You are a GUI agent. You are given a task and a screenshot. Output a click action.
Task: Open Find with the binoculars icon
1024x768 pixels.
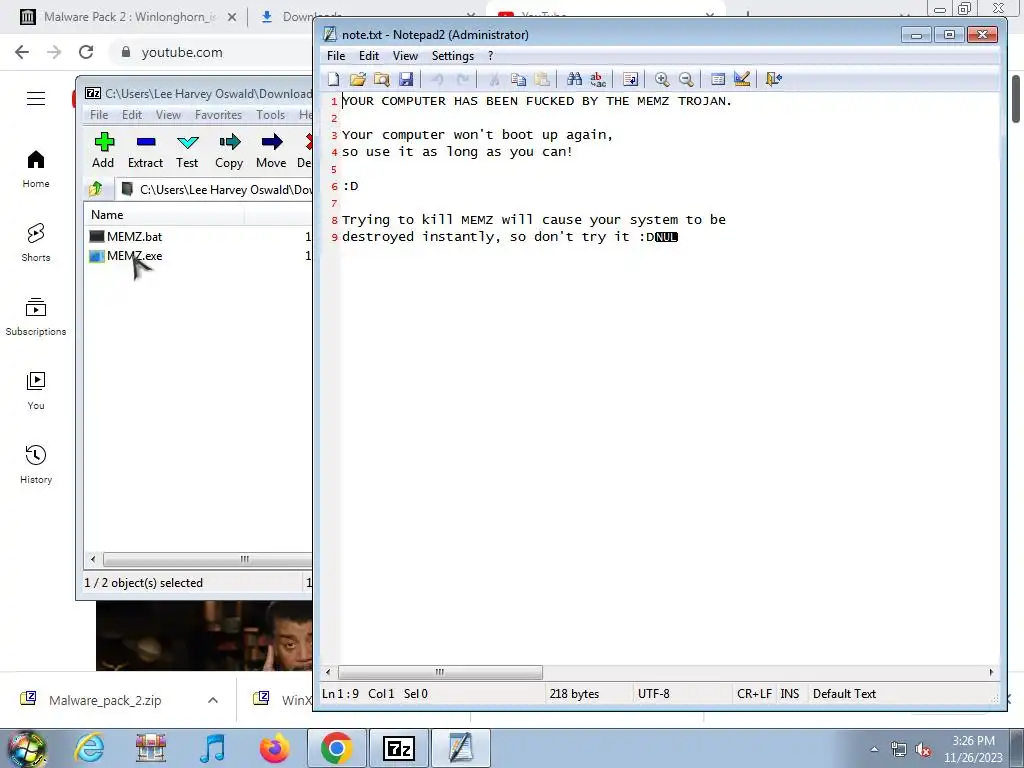pyautogui.click(x=574, y=80)
